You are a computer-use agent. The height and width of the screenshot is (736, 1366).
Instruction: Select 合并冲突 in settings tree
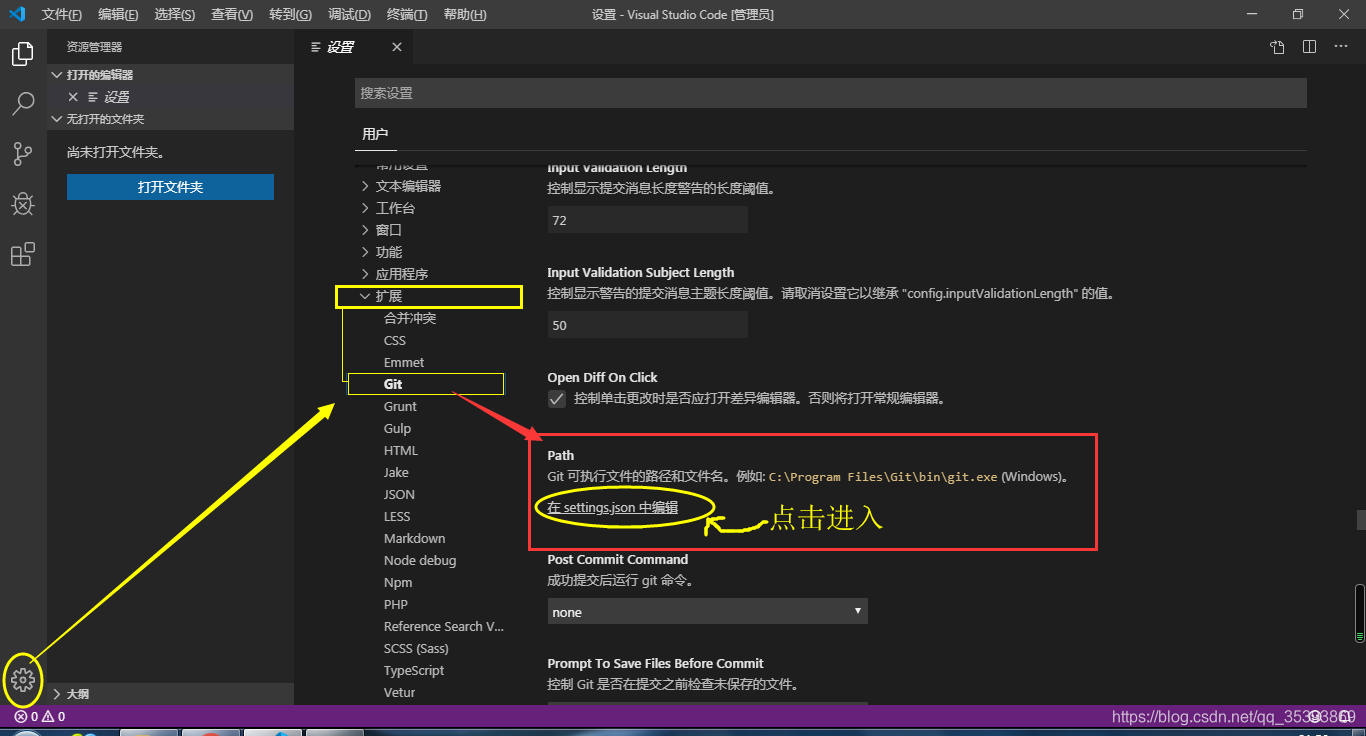click(410, 318)
